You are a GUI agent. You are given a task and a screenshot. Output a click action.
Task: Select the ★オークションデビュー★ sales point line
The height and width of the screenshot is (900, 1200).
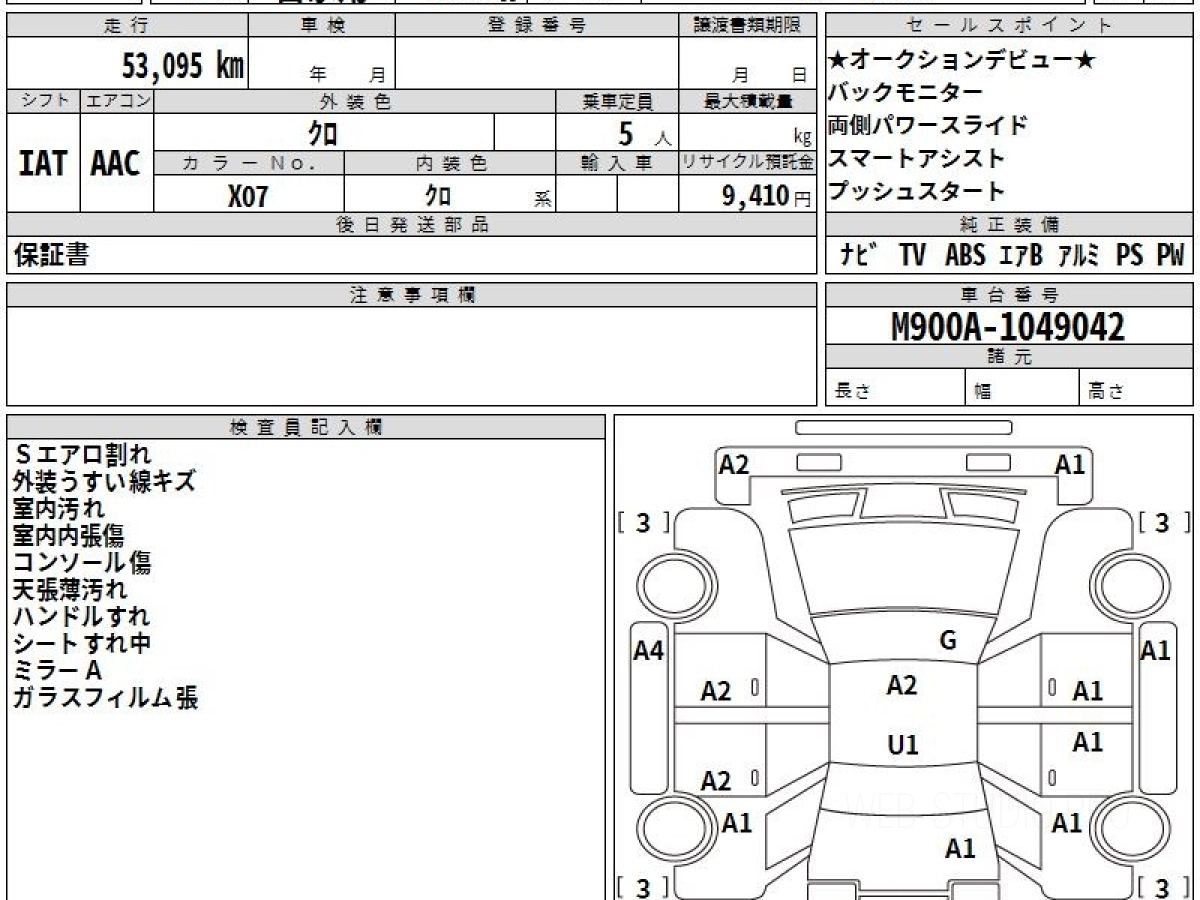coord(963,60)
